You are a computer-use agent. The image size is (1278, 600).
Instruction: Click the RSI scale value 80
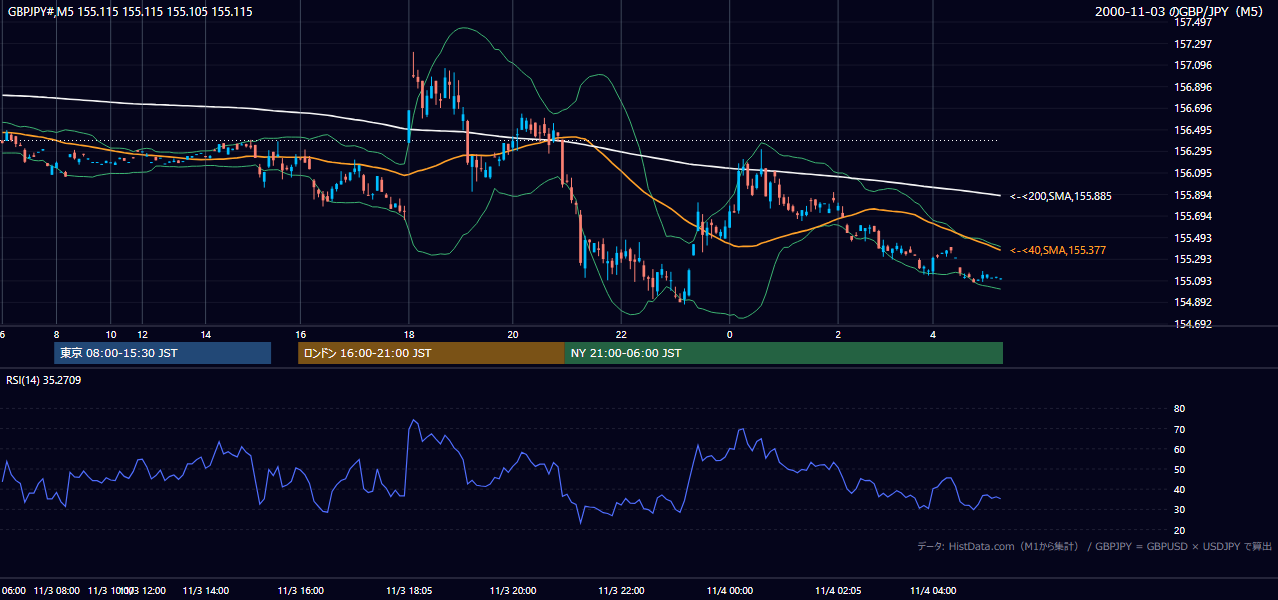[x=1179, y=409]
